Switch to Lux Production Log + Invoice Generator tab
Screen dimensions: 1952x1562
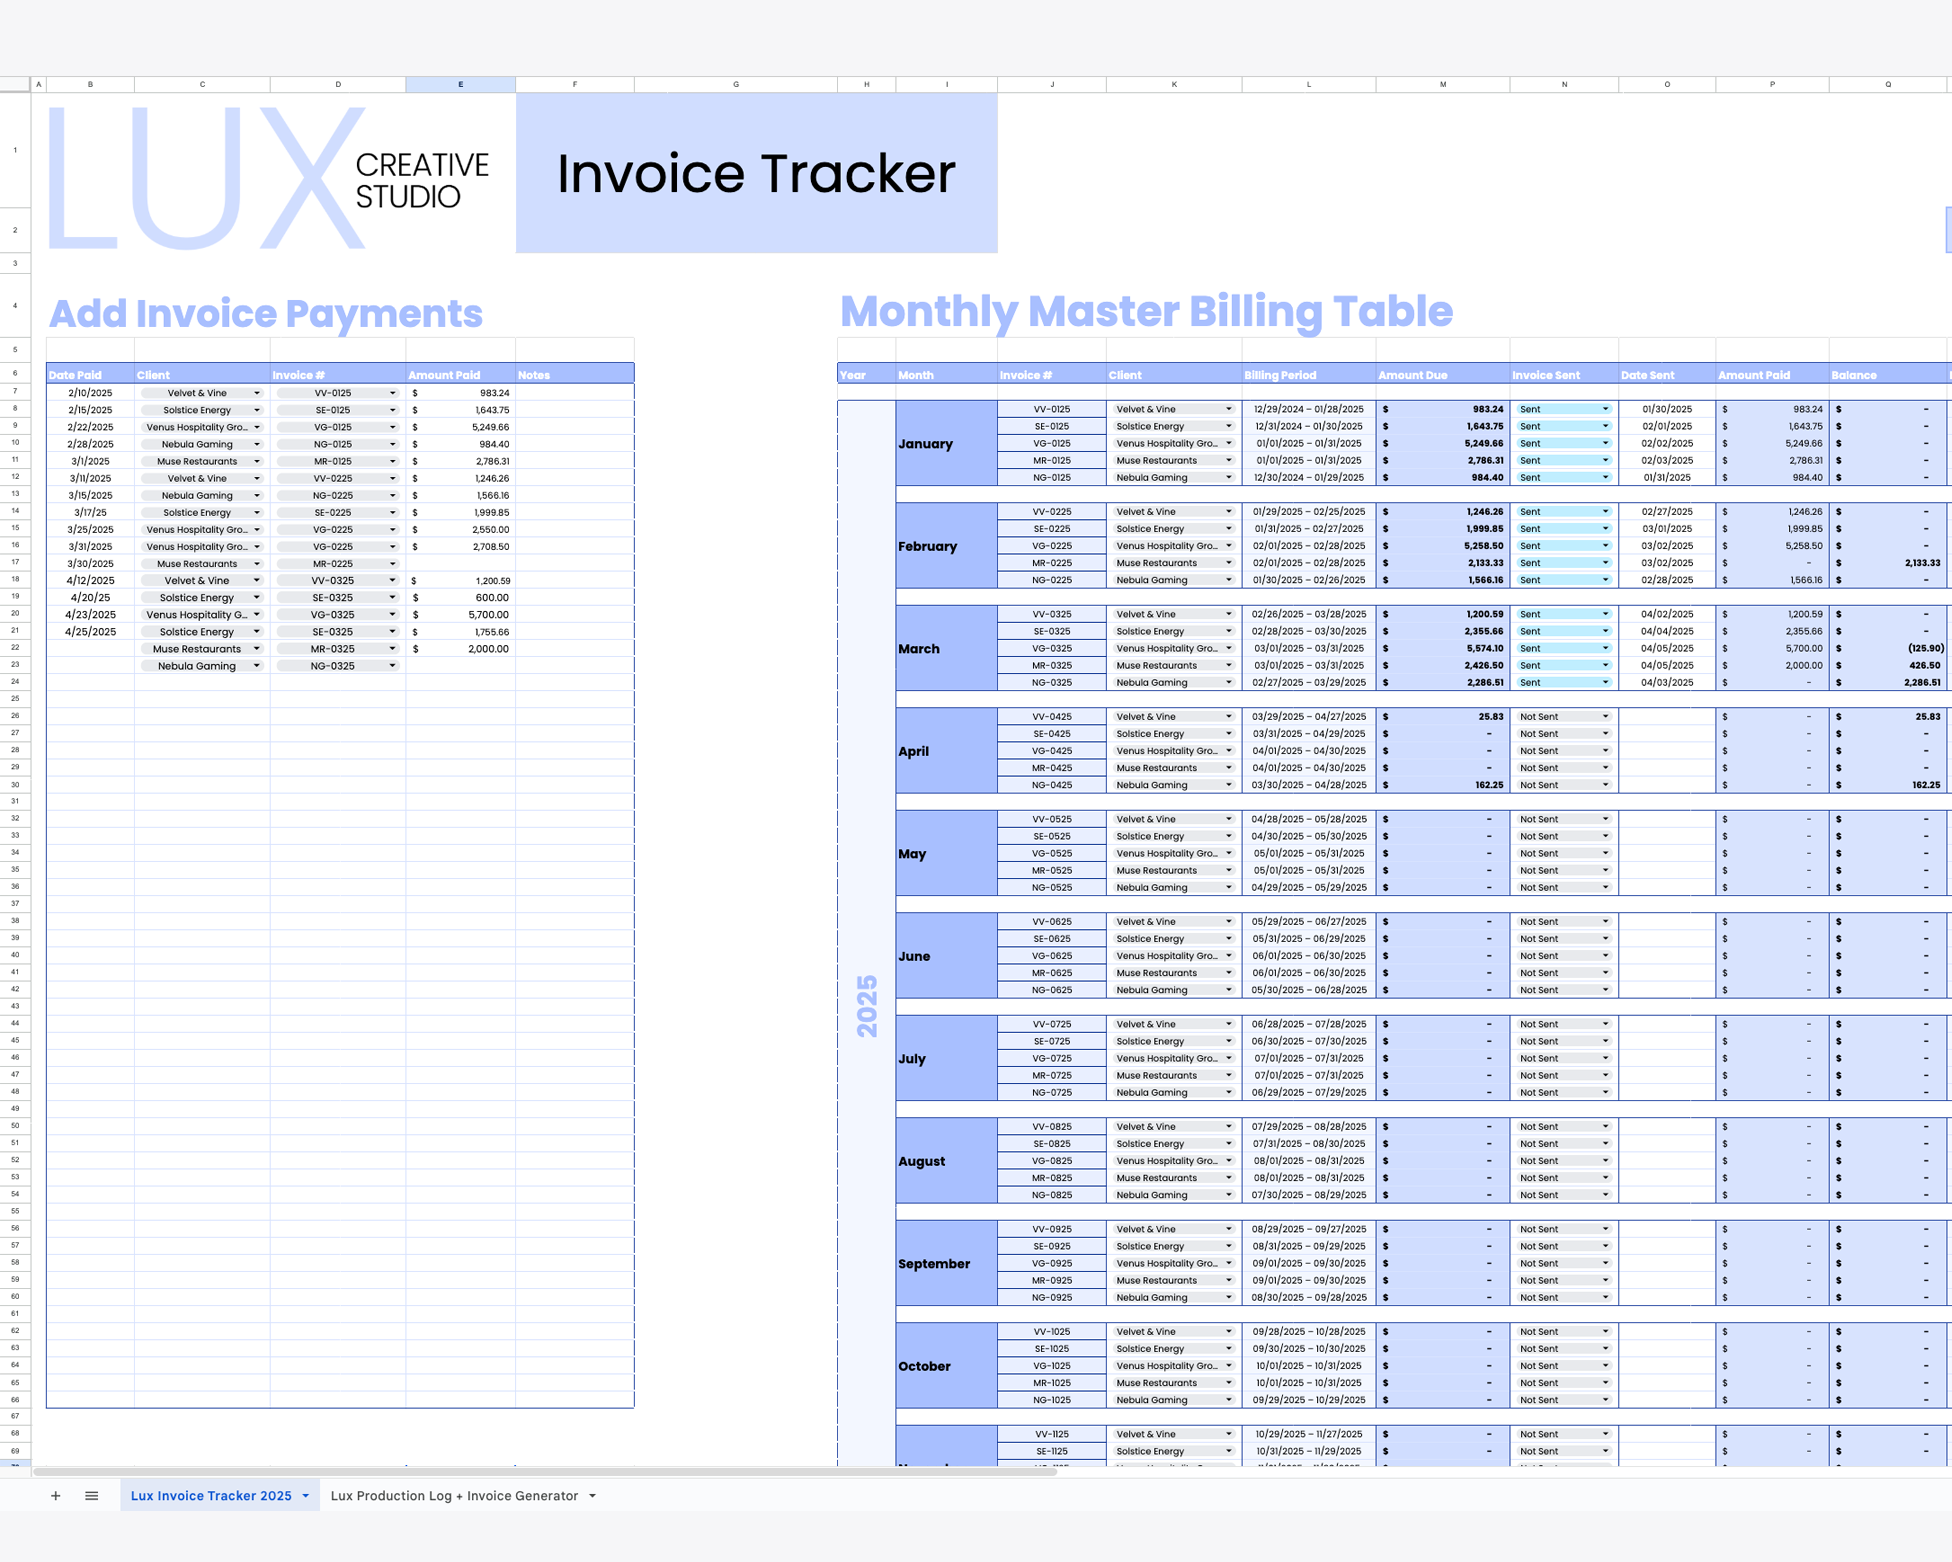[454, 1496]
